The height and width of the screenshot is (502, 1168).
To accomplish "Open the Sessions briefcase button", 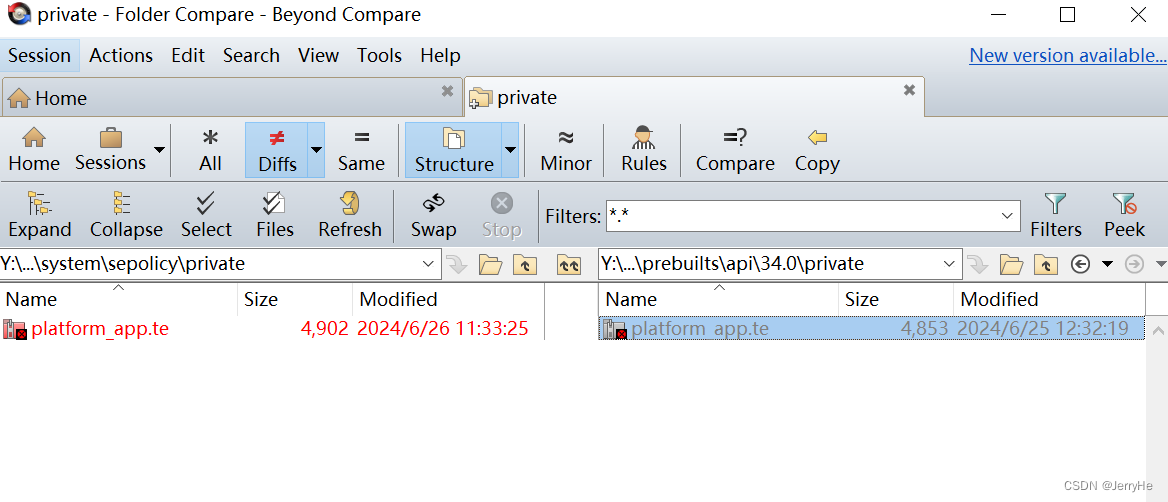I will pos(110,150).
